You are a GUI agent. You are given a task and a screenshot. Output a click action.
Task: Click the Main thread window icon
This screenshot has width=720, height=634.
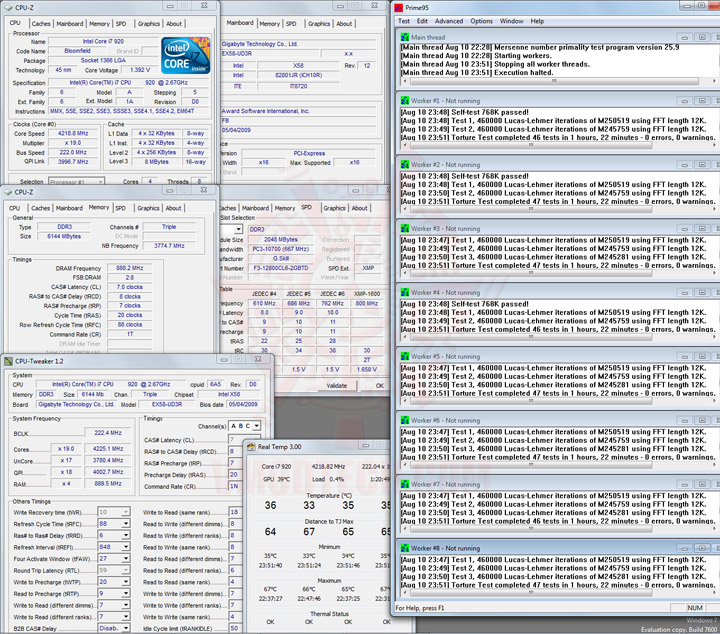(x=403, y=37)
